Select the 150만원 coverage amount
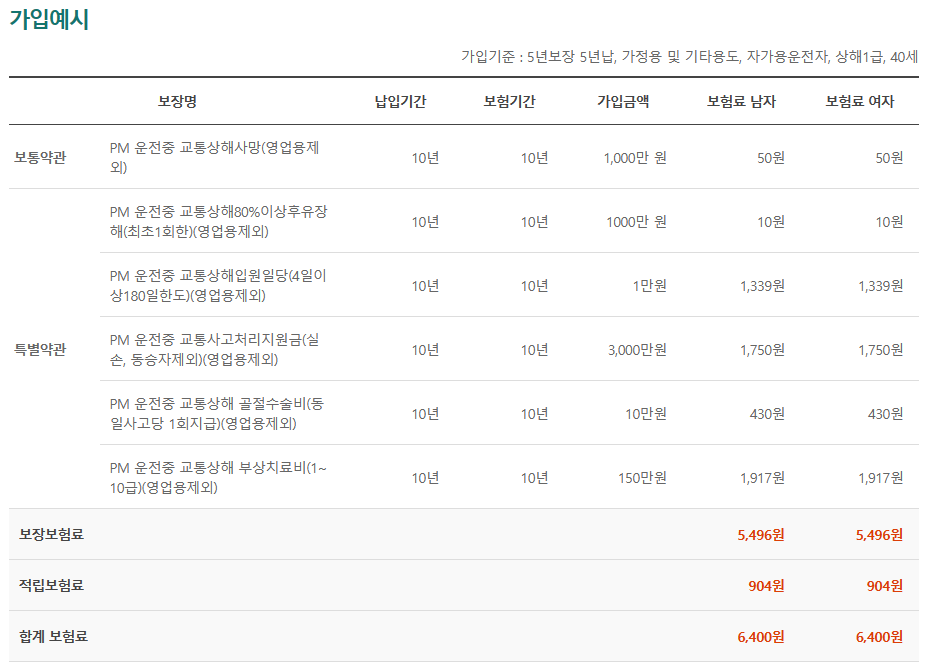The width and height of the screenshot is (928, 671). click(x=642, y=478)
